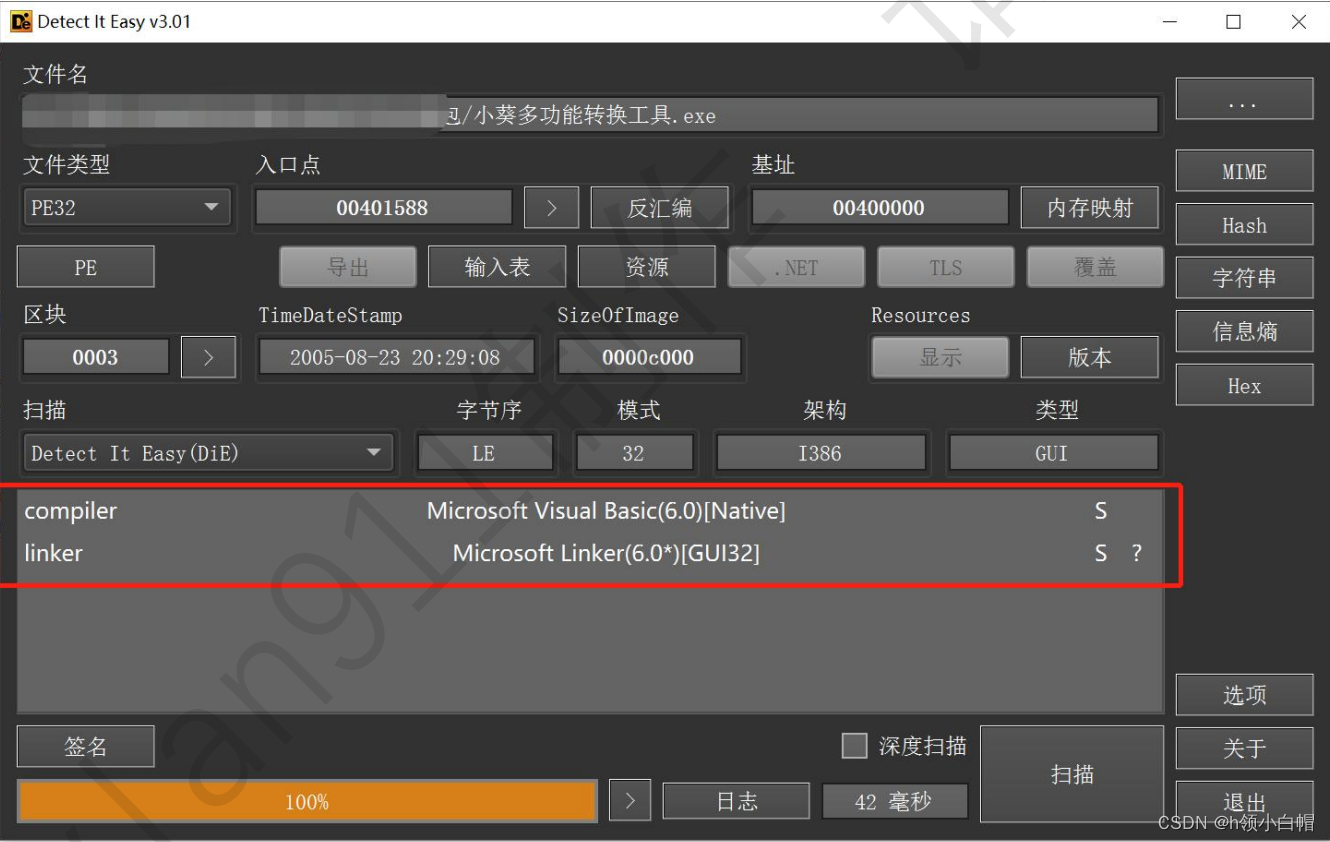Open the Hash button

(1244, 225)
